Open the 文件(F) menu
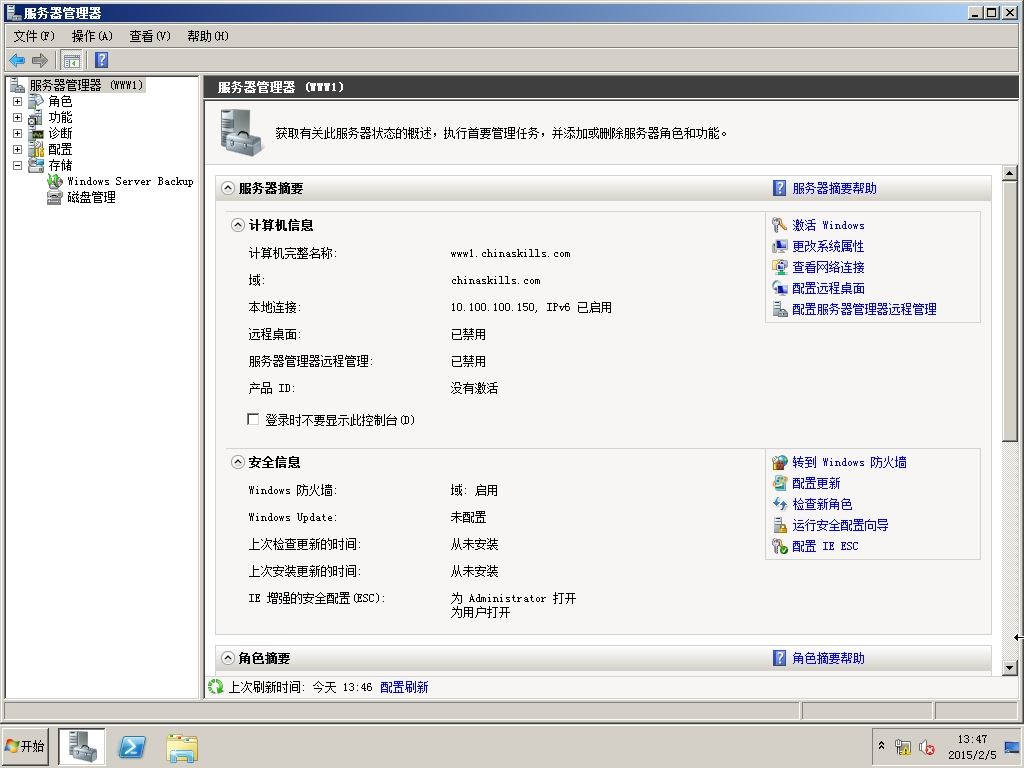Viewport: 1024px width, 768px height. 34,36
